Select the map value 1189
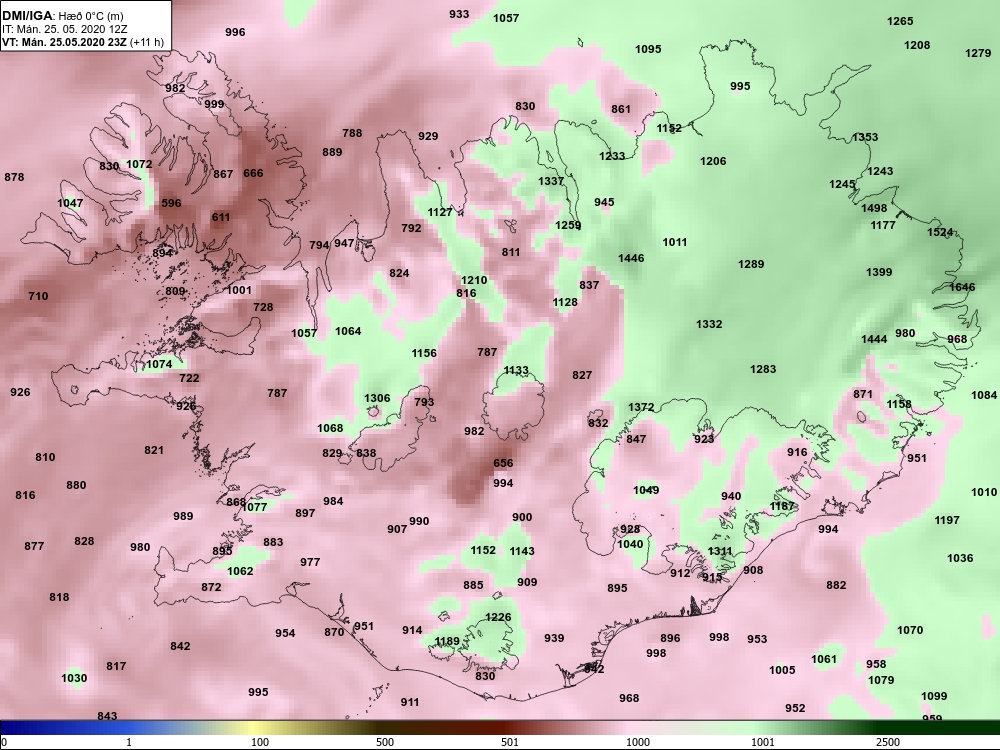1000x750 pixels. [x=447, y=641]
